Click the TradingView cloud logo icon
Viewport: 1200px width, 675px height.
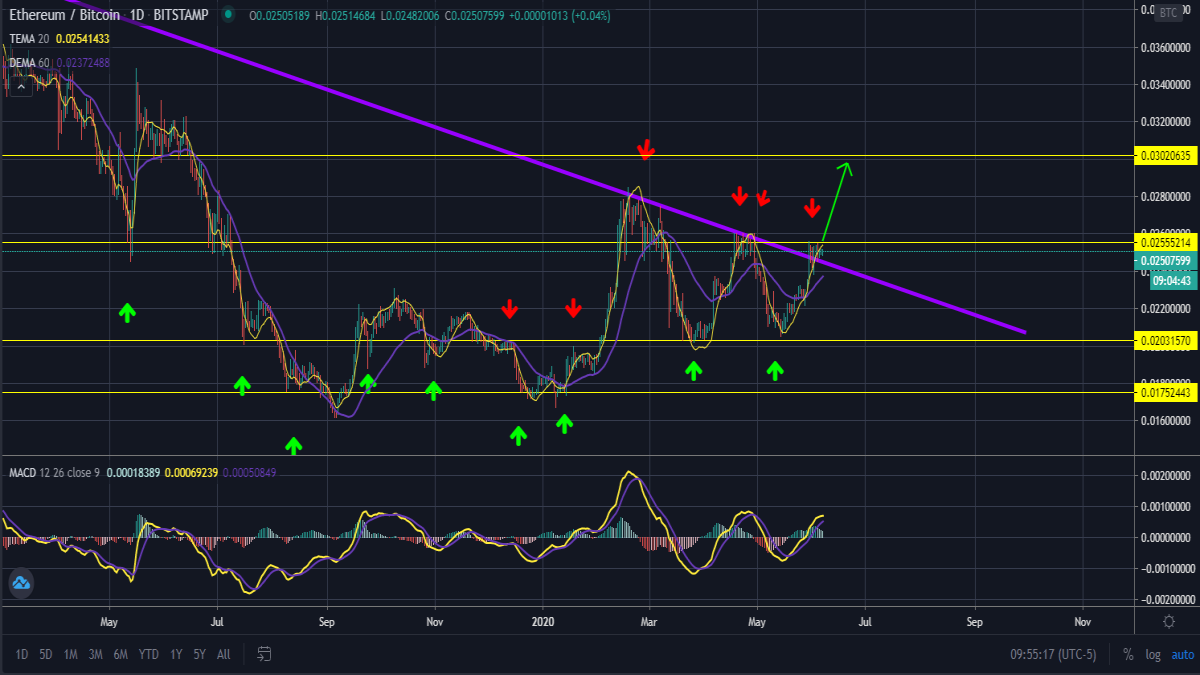tap(21, 584)
